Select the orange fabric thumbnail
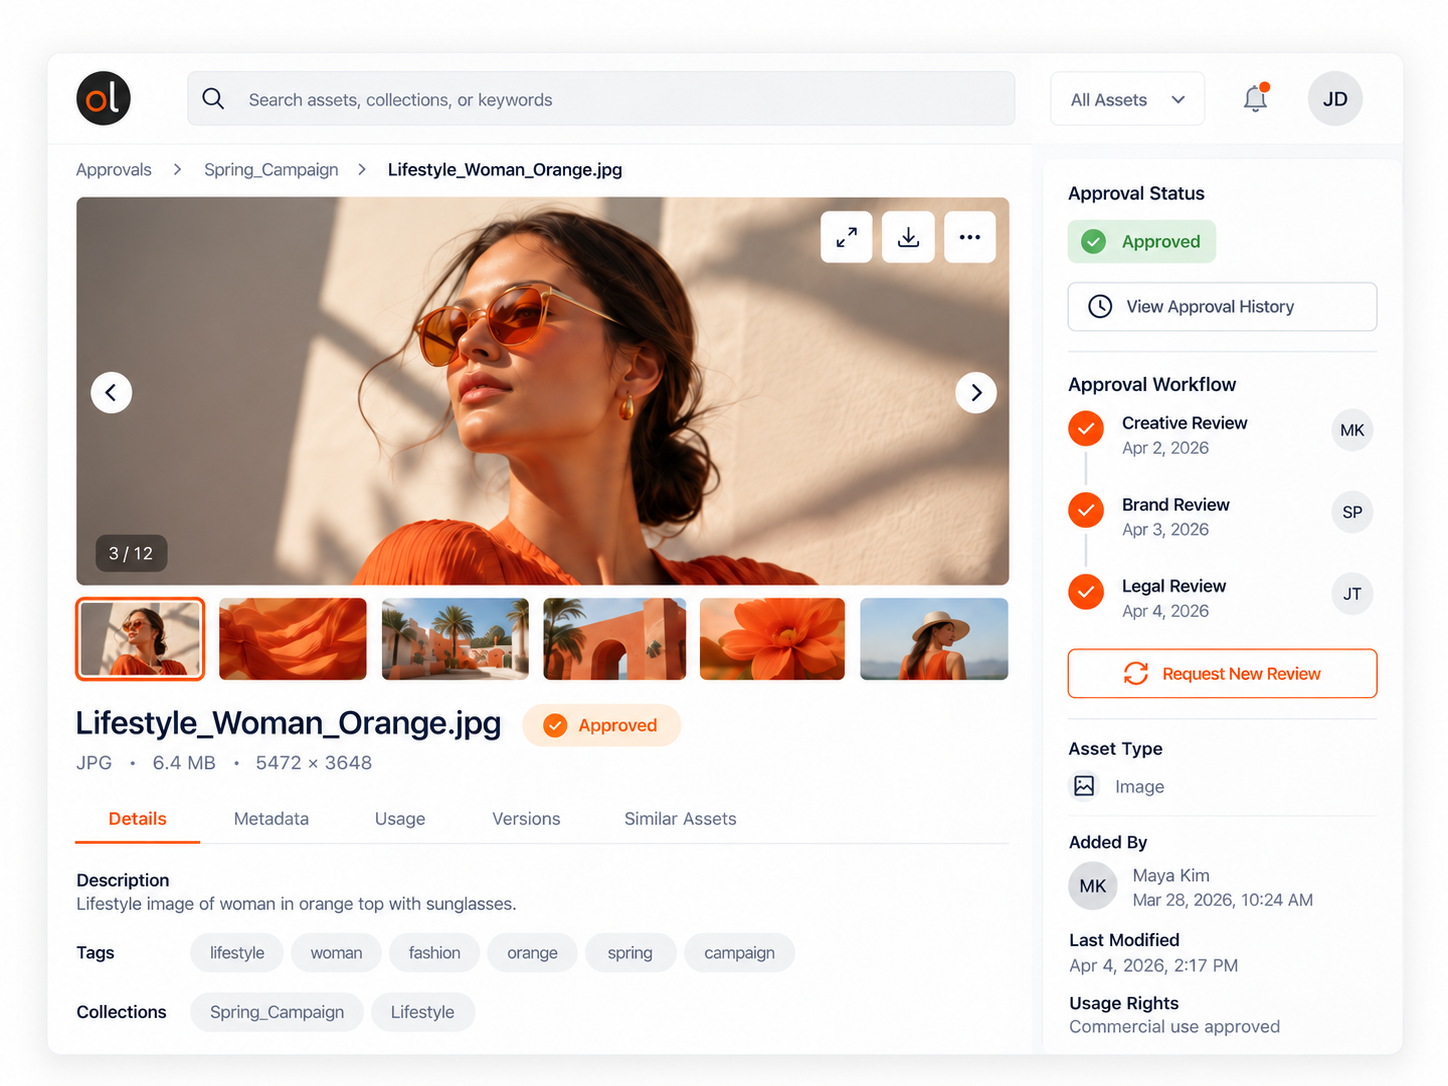 click(x=292, y=639)
